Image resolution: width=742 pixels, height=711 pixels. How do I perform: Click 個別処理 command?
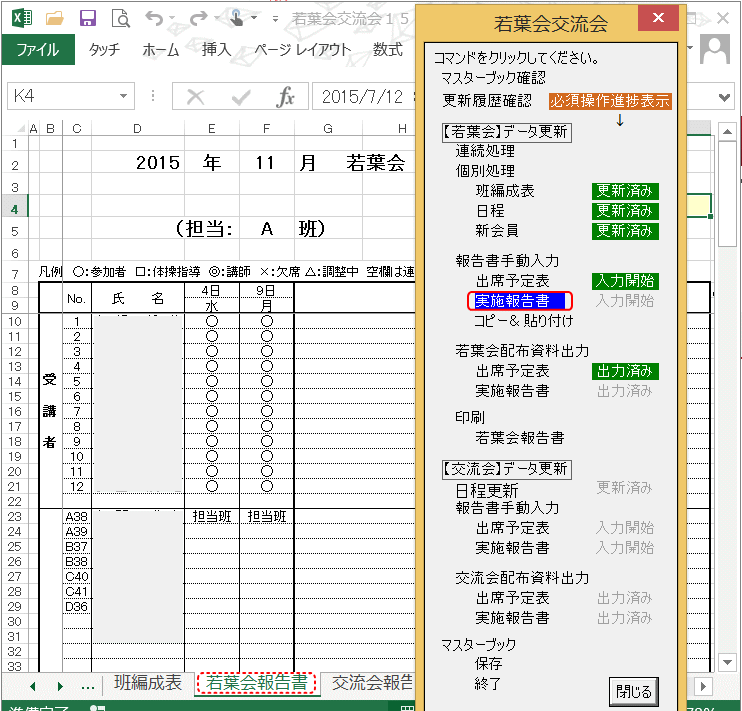tap(485, 171)
